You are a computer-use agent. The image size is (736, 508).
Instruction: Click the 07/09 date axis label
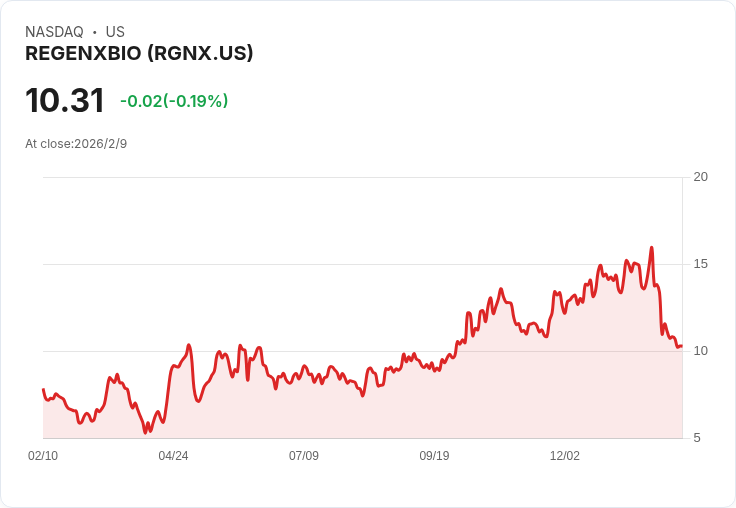click(x=304, y=455)
